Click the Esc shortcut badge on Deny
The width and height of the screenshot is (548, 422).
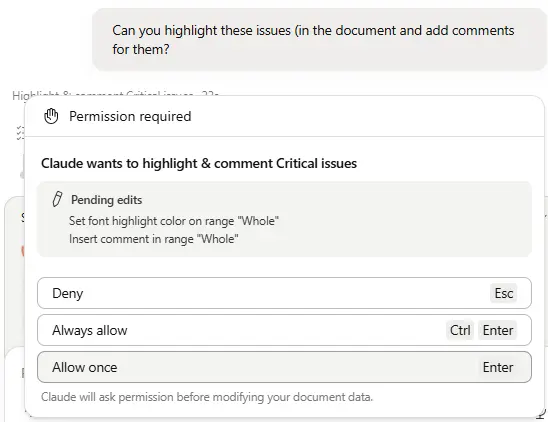[503, 293]
